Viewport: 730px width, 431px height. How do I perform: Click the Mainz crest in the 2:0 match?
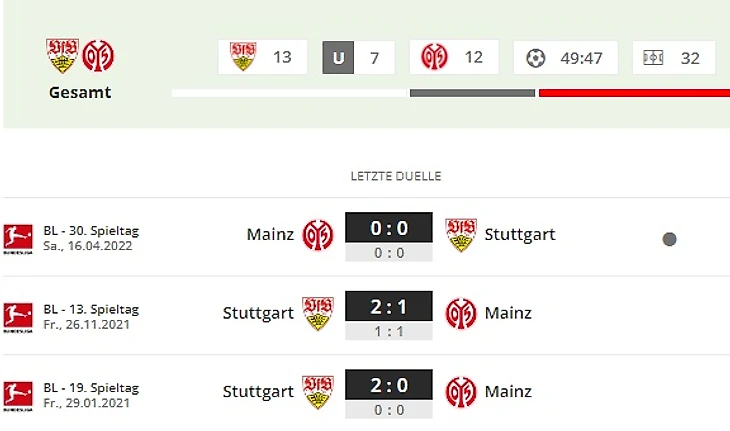461,391
